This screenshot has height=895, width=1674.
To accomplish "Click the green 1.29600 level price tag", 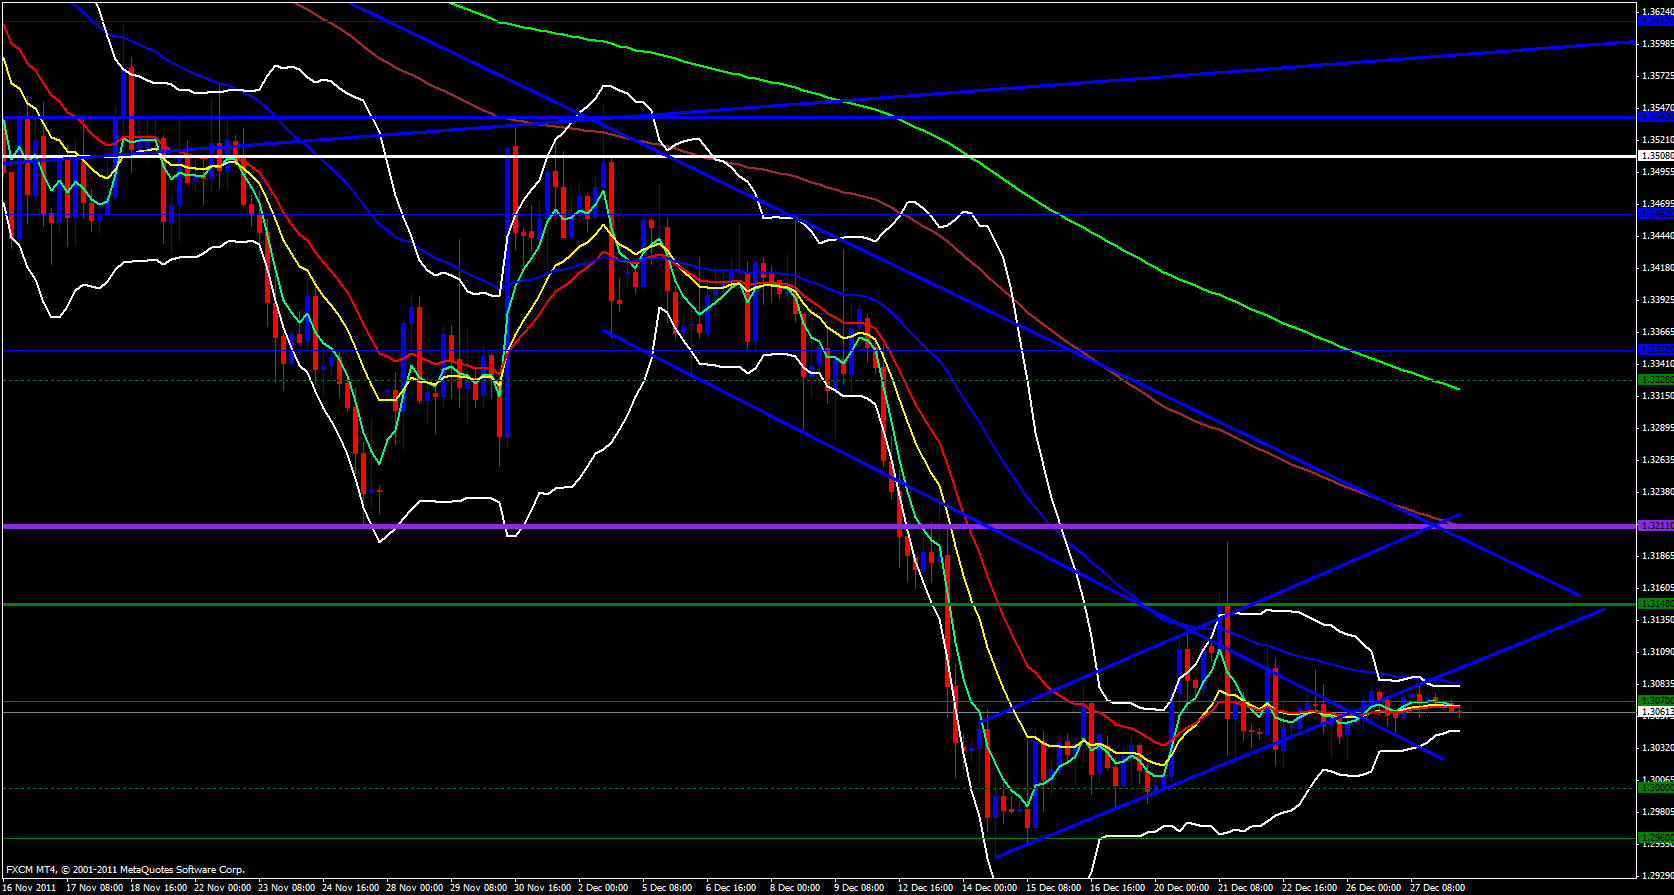I will click(1657, 838).
